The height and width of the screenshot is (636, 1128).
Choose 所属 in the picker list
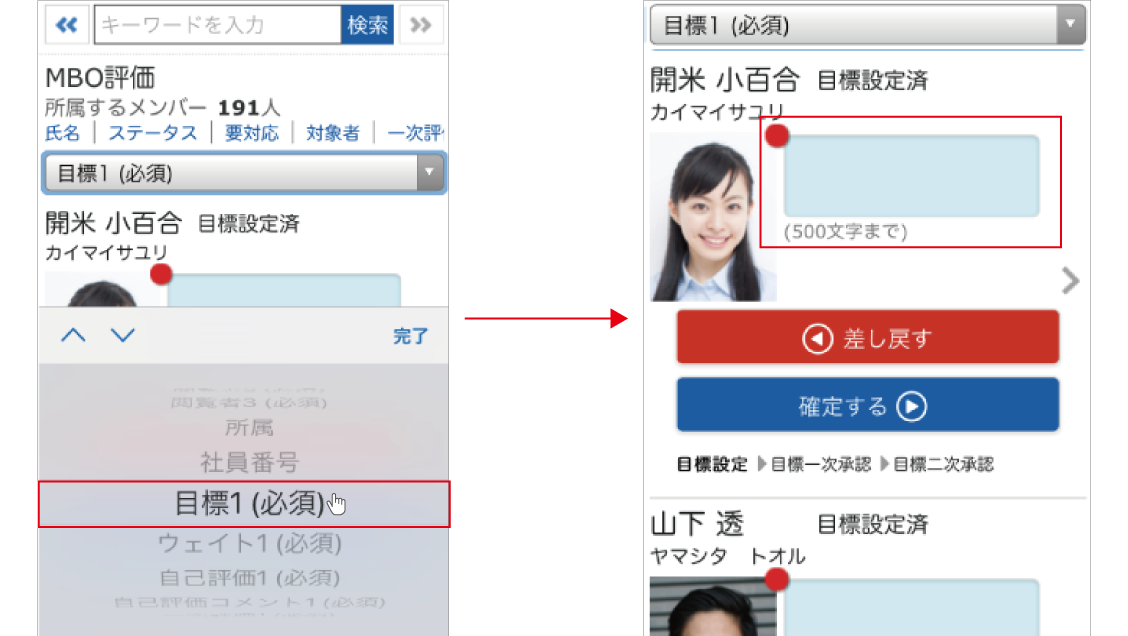249,428
